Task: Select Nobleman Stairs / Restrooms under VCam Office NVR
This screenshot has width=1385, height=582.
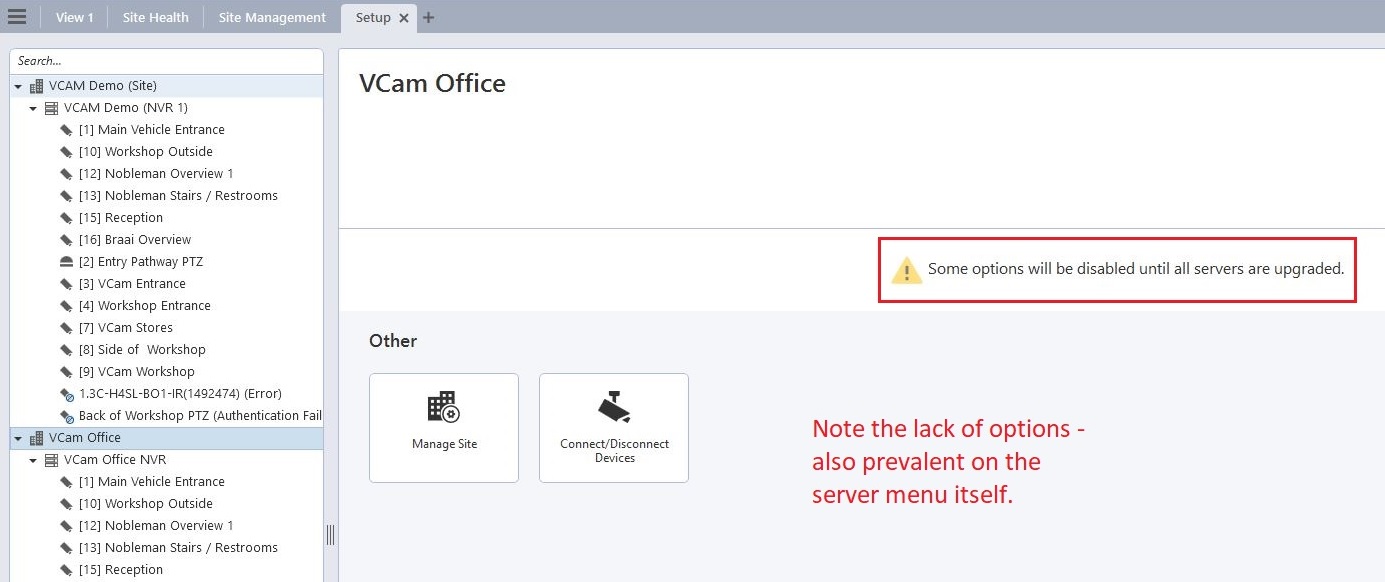Action: click(178, 548)
